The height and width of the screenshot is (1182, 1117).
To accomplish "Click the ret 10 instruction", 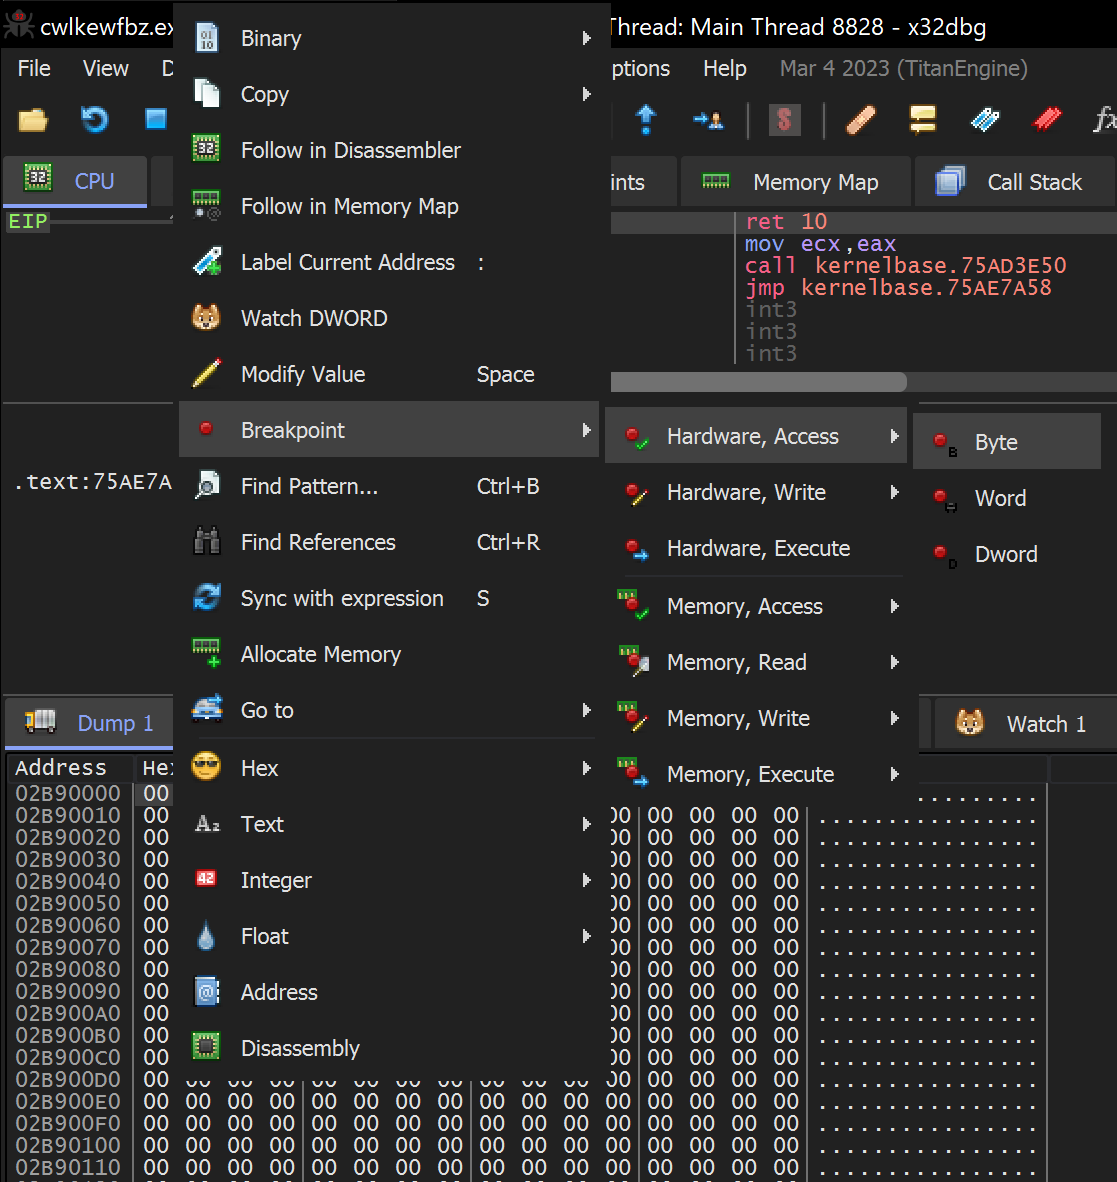I will point(786,222).
